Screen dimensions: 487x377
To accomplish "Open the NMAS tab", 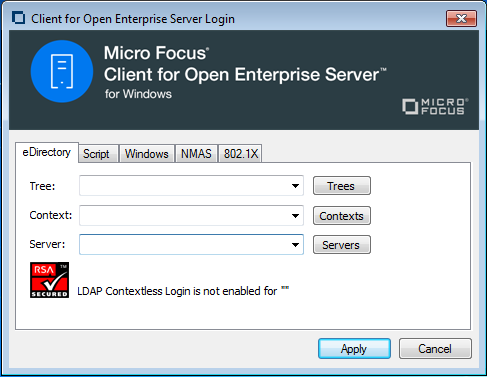I will point(196,154).
